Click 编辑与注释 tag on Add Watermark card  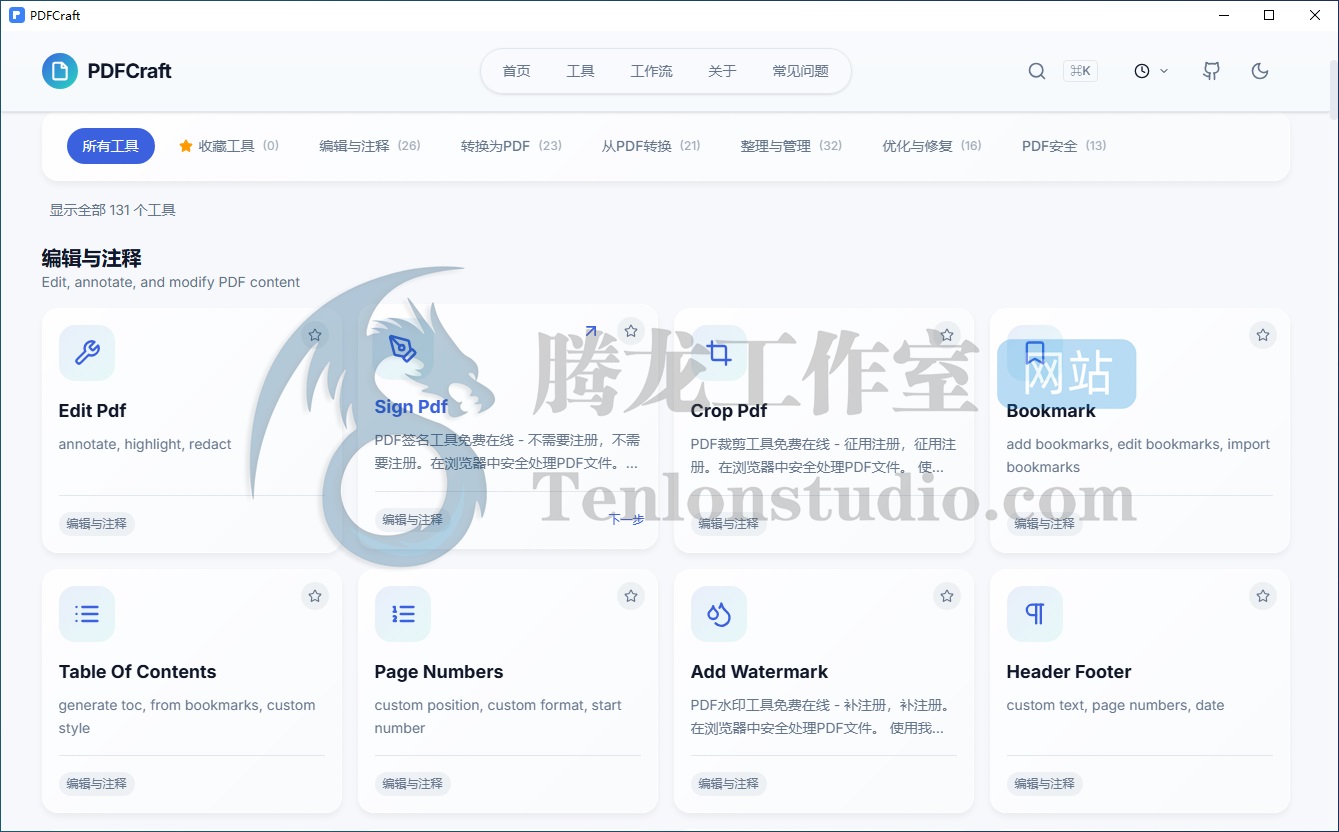[728, 784]
